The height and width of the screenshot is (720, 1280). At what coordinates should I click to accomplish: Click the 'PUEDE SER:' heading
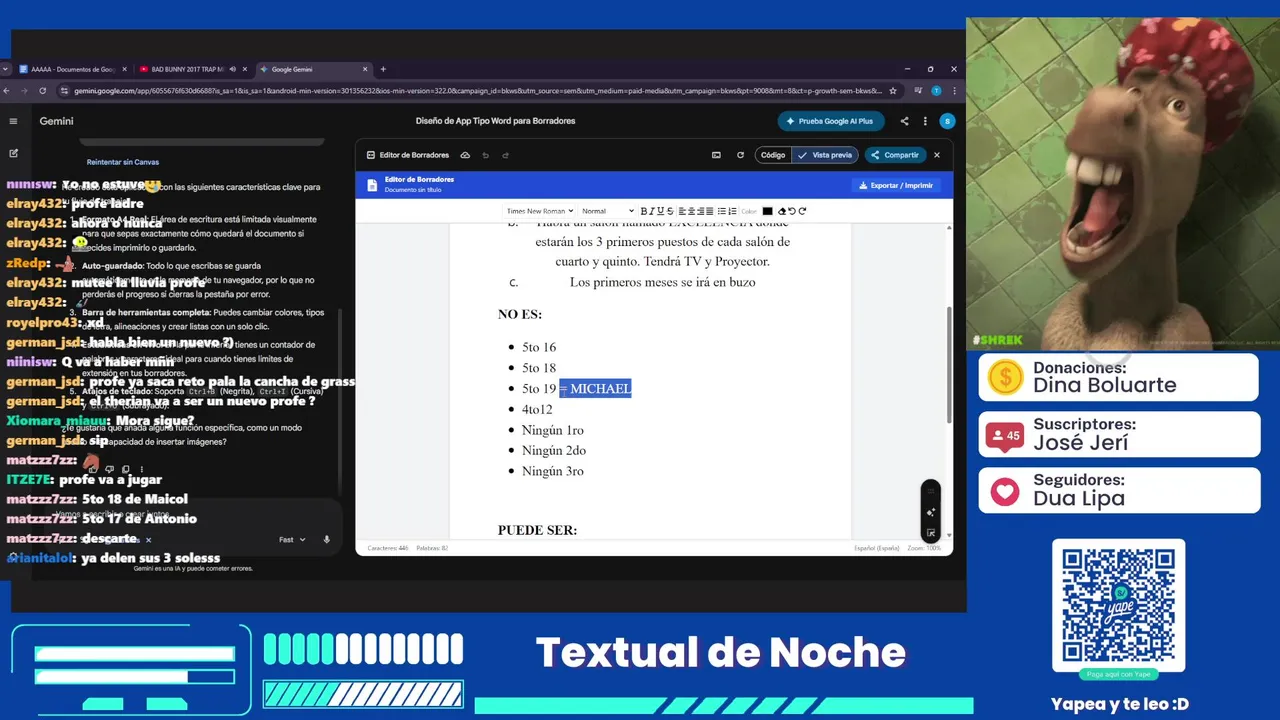(537, 530)
